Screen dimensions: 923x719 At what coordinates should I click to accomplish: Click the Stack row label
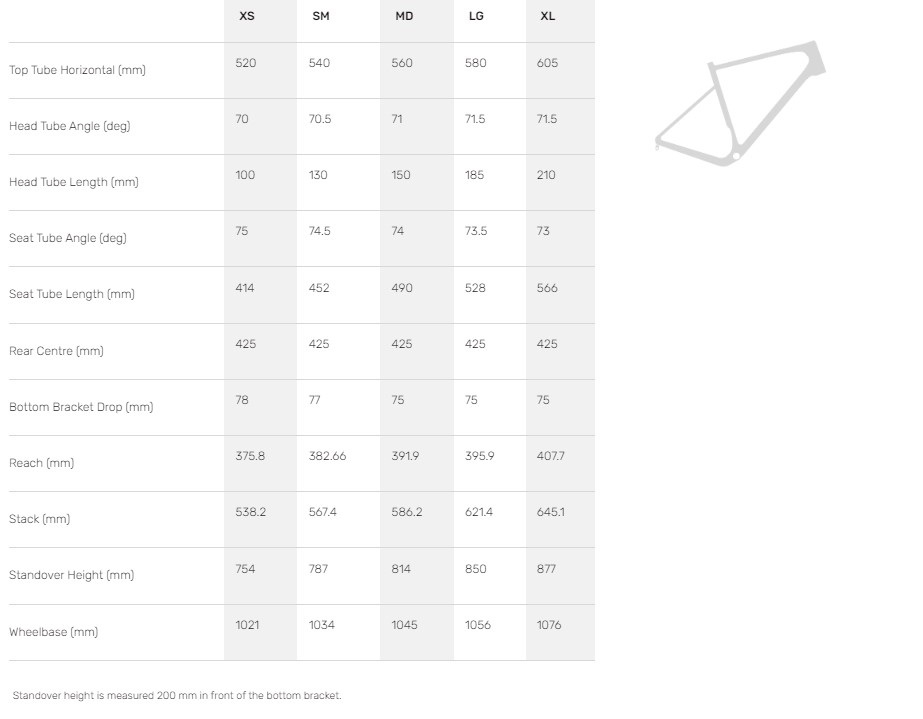click(x=39, y=519)
